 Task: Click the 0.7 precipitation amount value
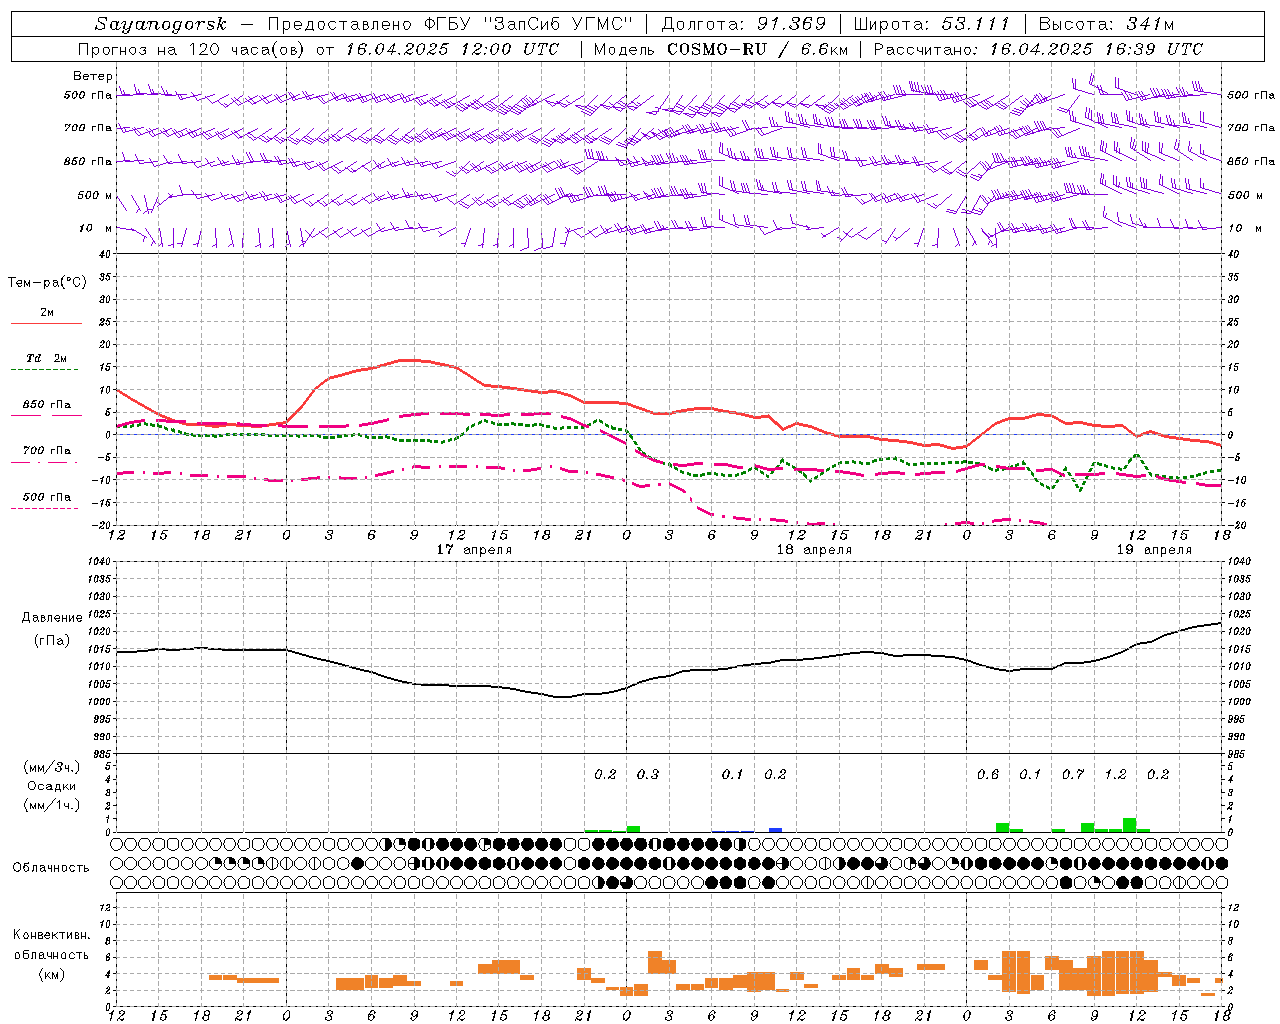coord(1073,774)
